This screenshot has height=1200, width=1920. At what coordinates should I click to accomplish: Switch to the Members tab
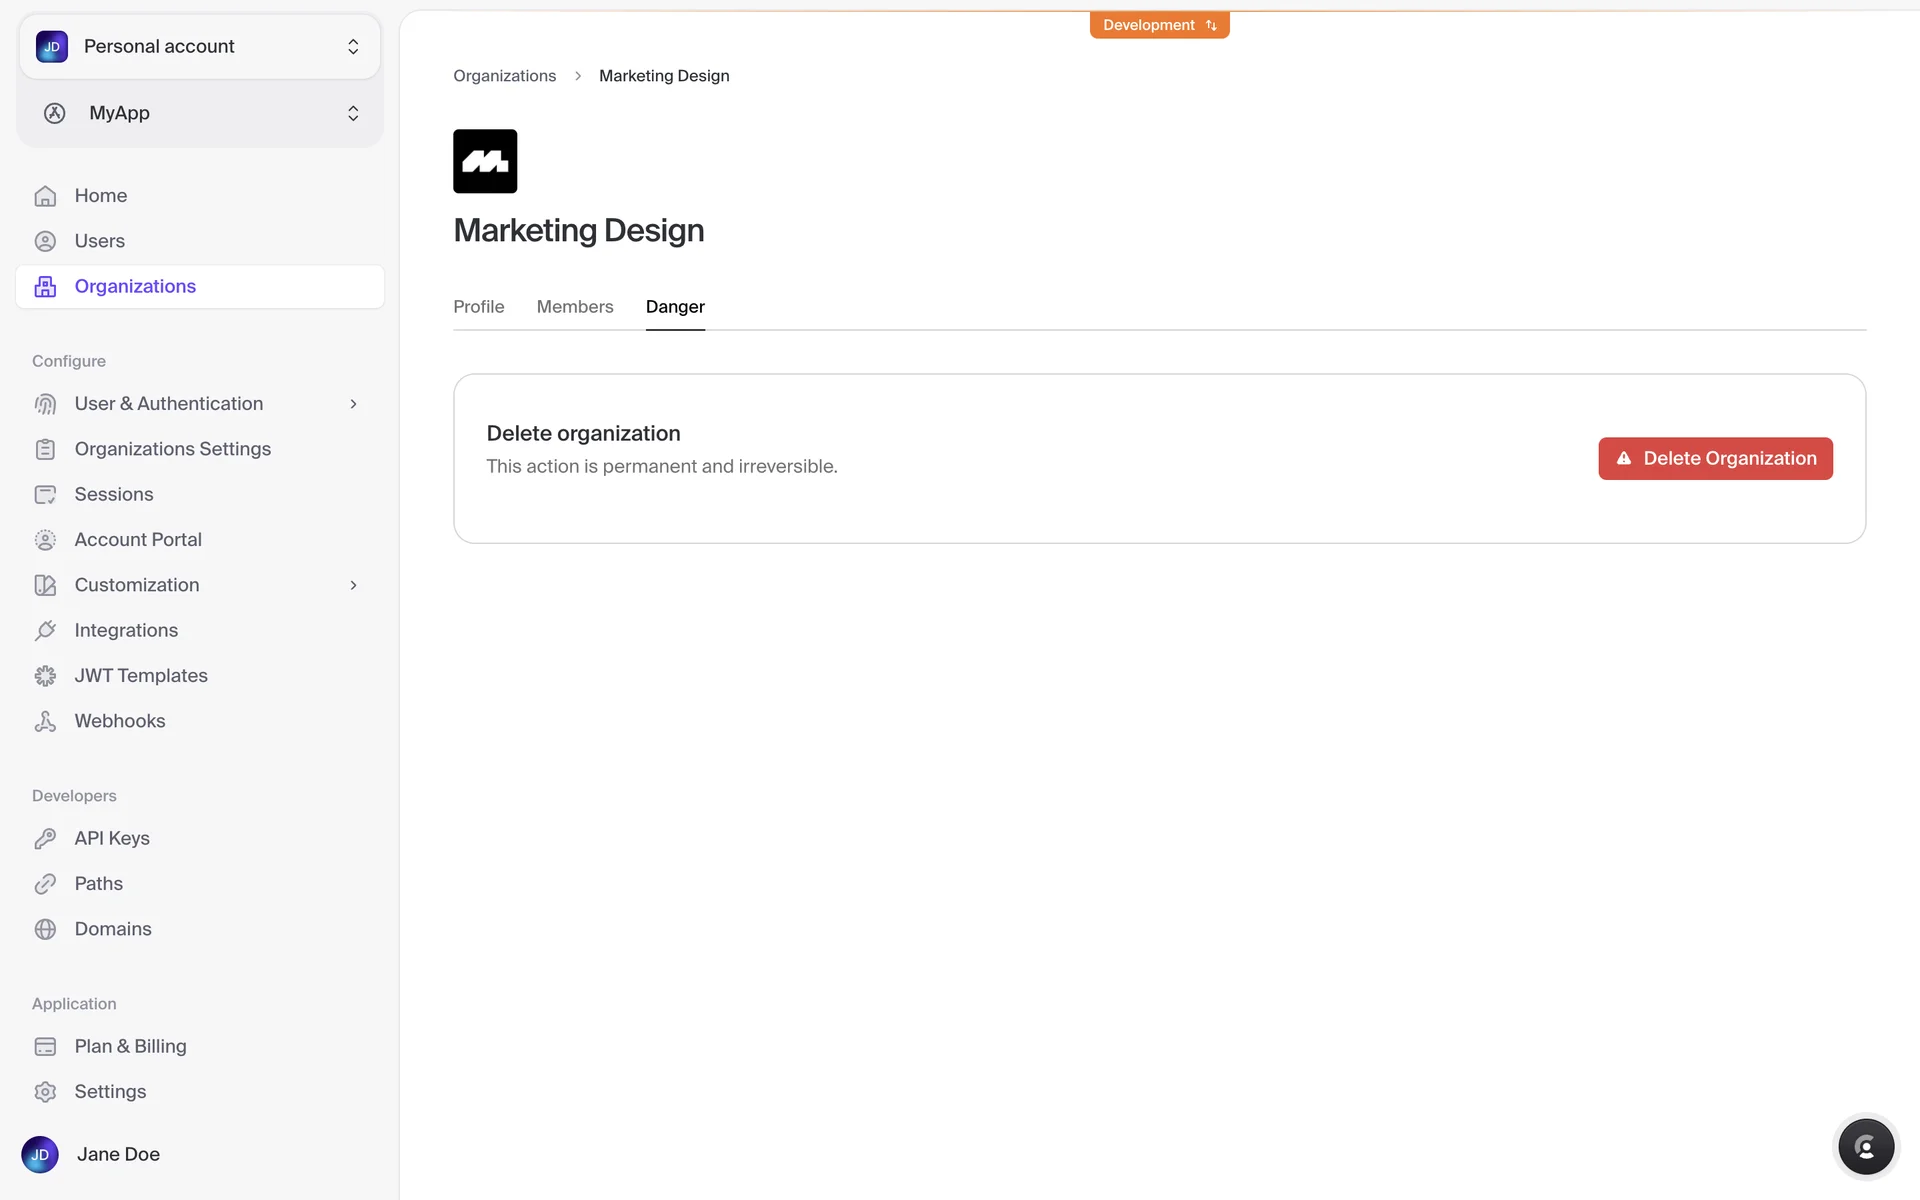[x=574, y=307]
